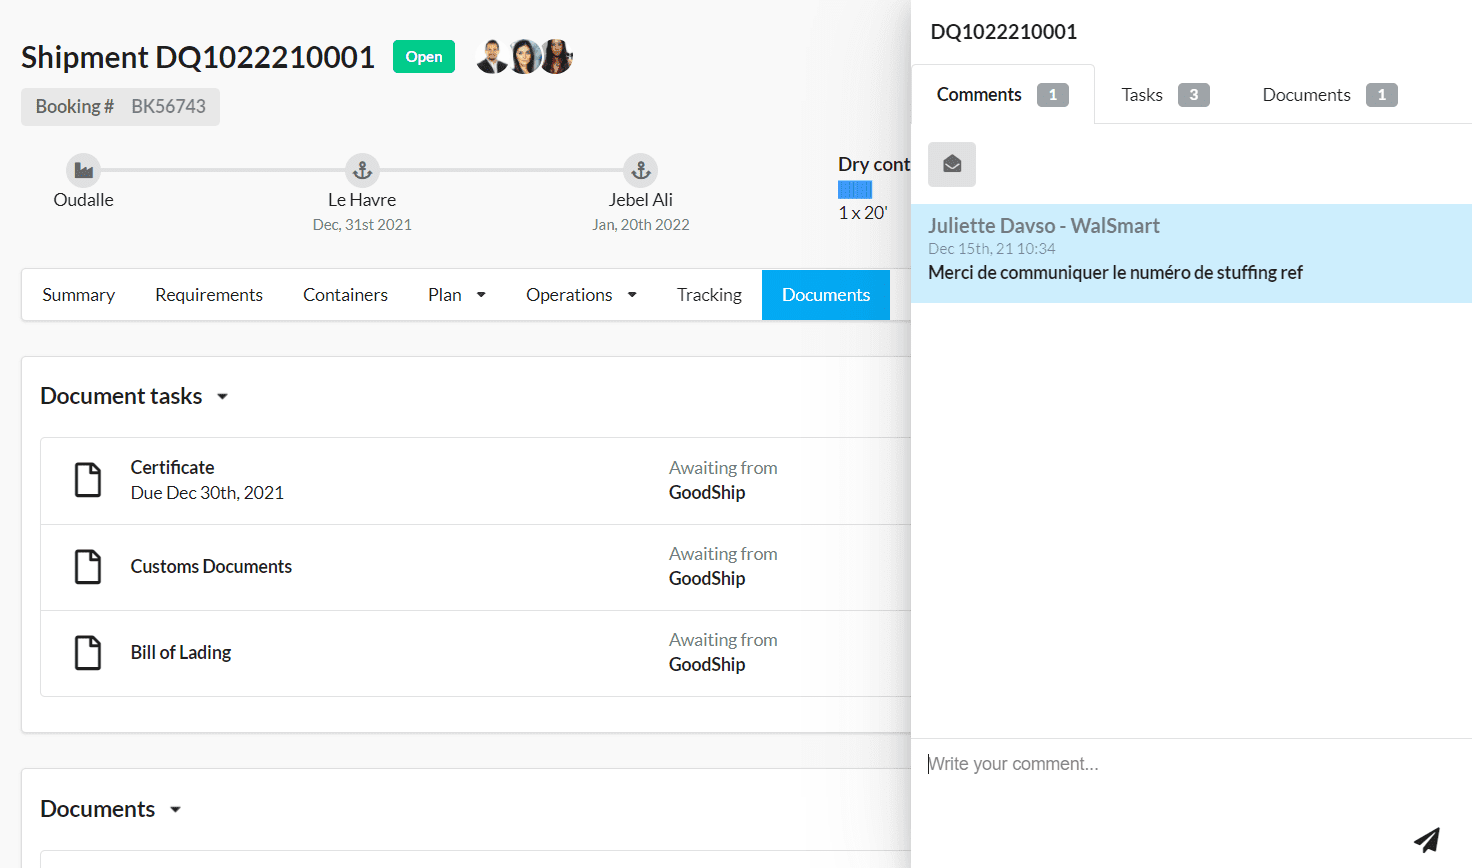Click the Jan, 20th 2022 date
The image size is (1472, 868).
click(641, 225)
